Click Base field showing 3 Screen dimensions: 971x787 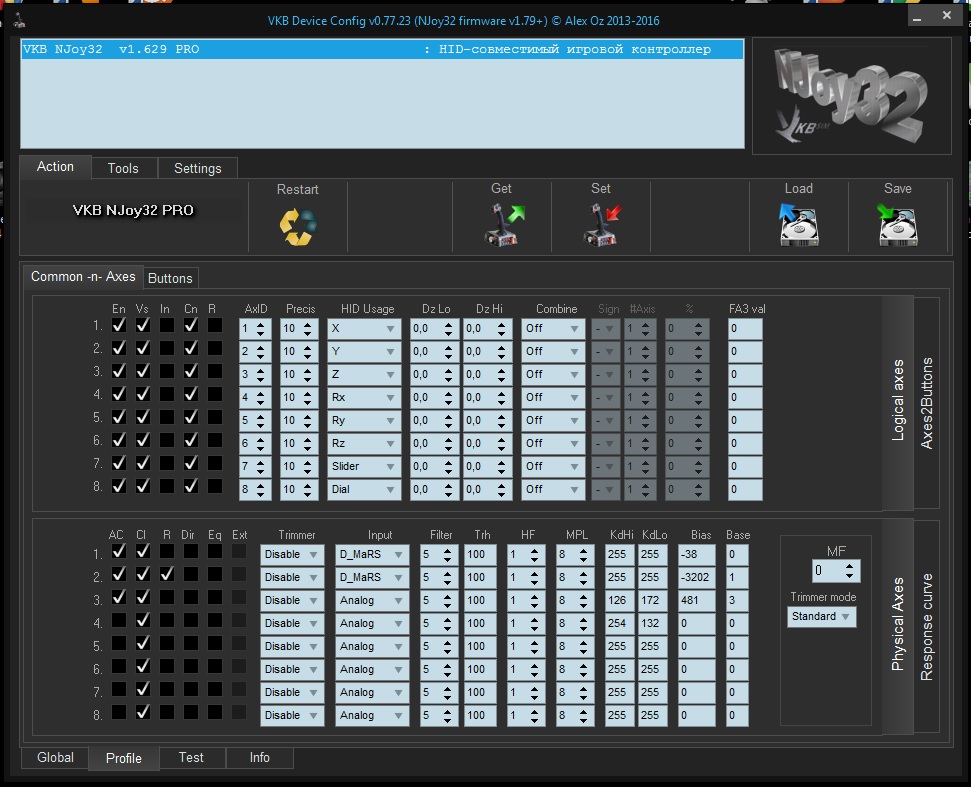pyautogui.click(x=737, y=600)
